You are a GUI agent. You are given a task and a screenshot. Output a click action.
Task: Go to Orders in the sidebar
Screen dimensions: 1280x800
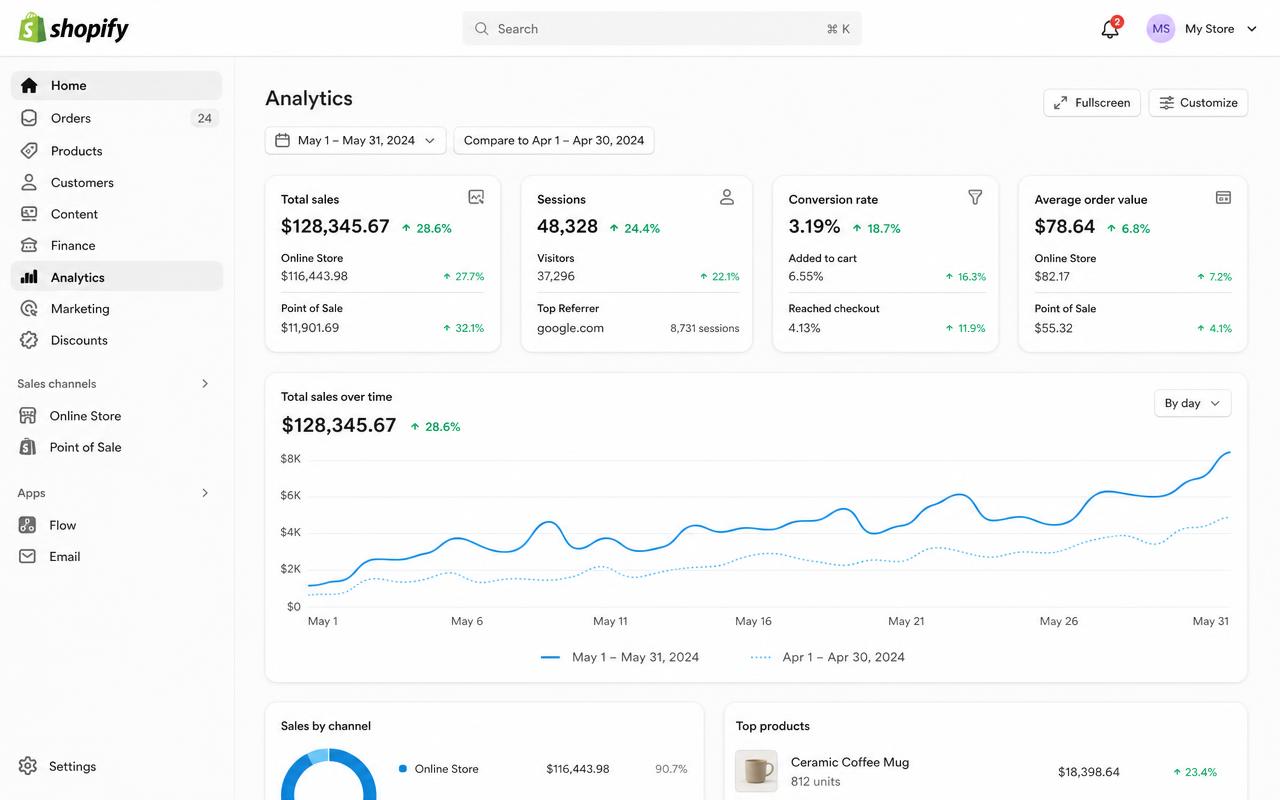117,118
